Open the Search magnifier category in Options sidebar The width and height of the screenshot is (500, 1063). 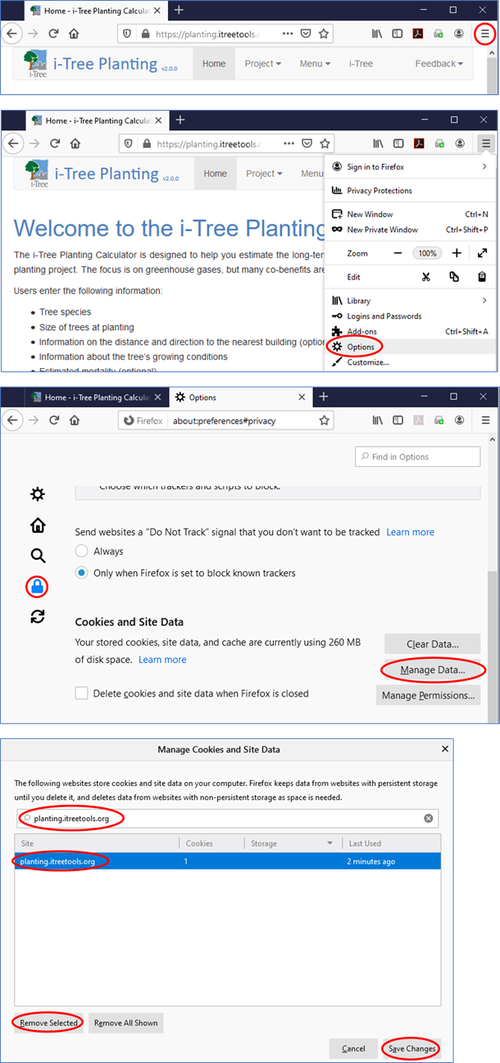click(38, 556)
